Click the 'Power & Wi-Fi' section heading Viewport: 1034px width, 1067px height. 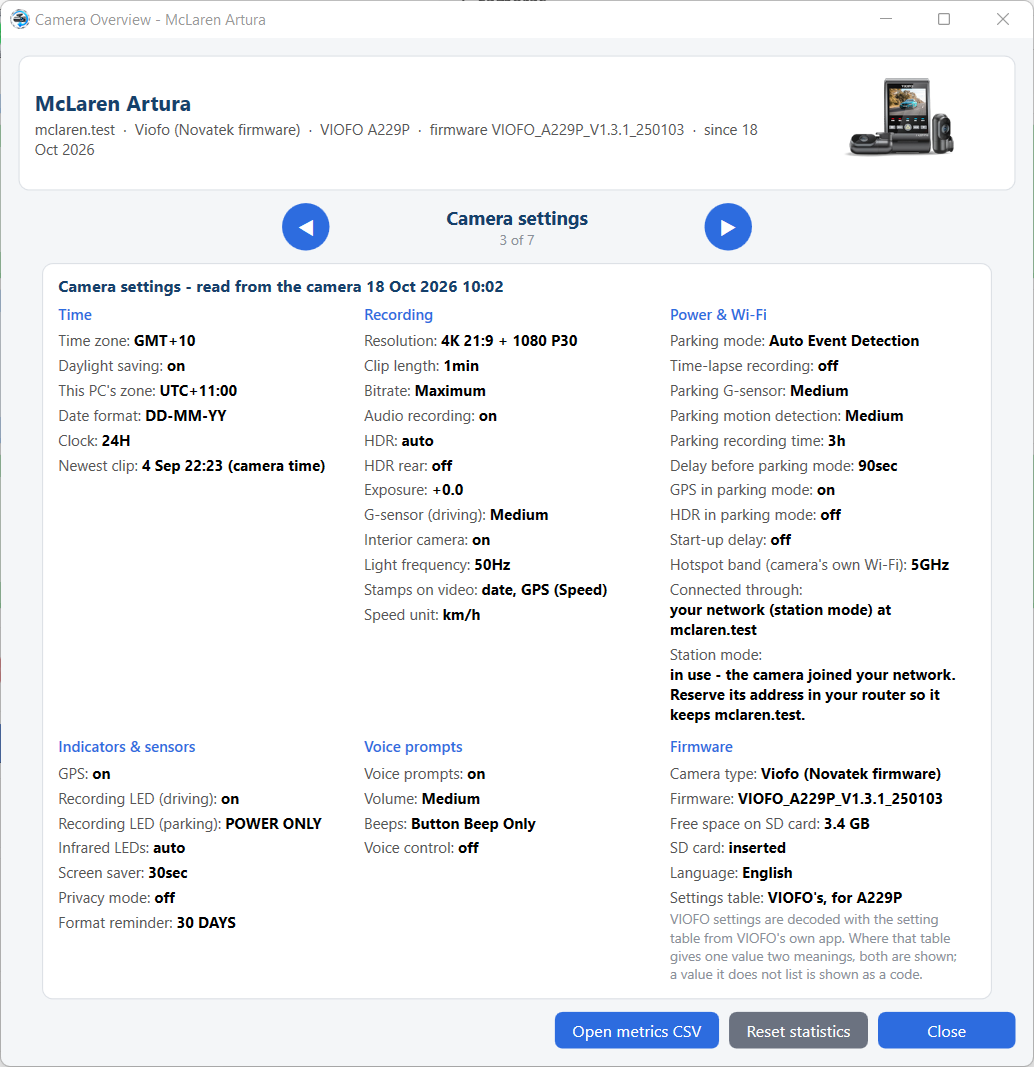click(718, 314)
